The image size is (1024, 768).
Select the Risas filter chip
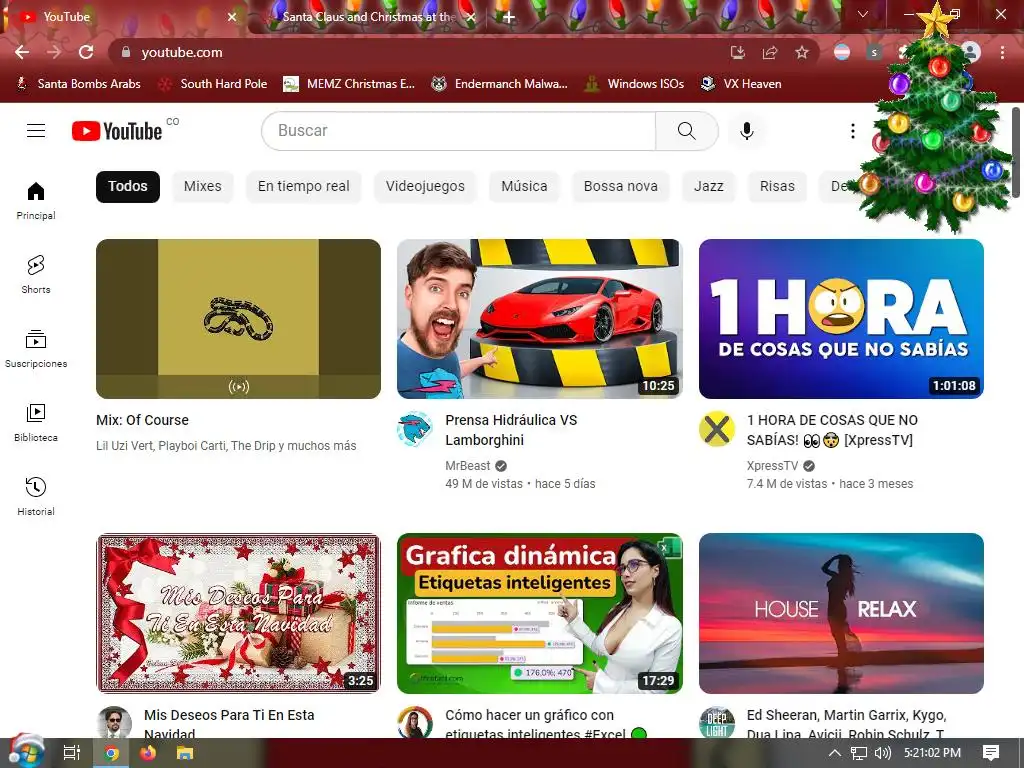click(777, 186)
